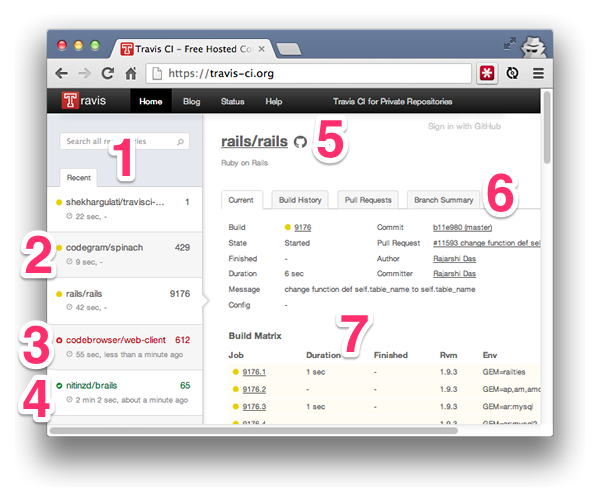Click the clock icon under codegram/spinach

(69, 262)
